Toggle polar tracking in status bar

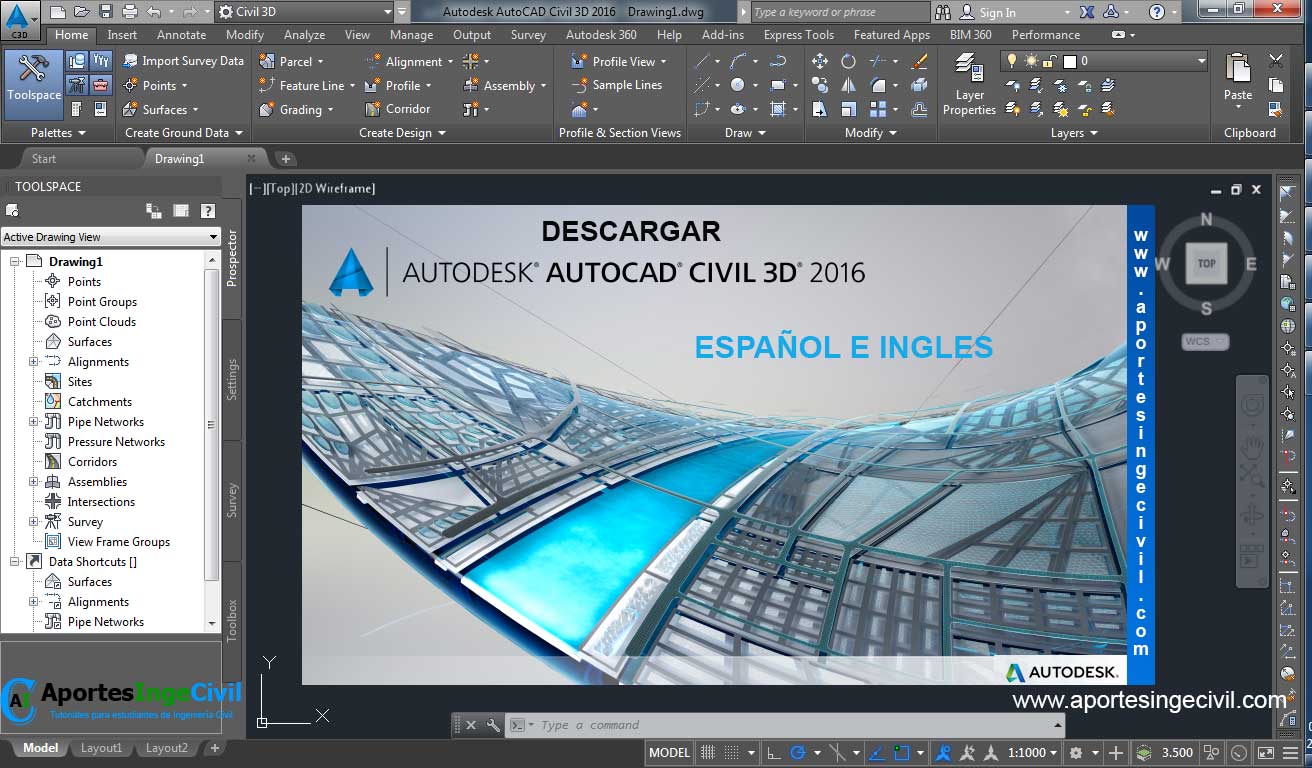(x=798, y=753)
